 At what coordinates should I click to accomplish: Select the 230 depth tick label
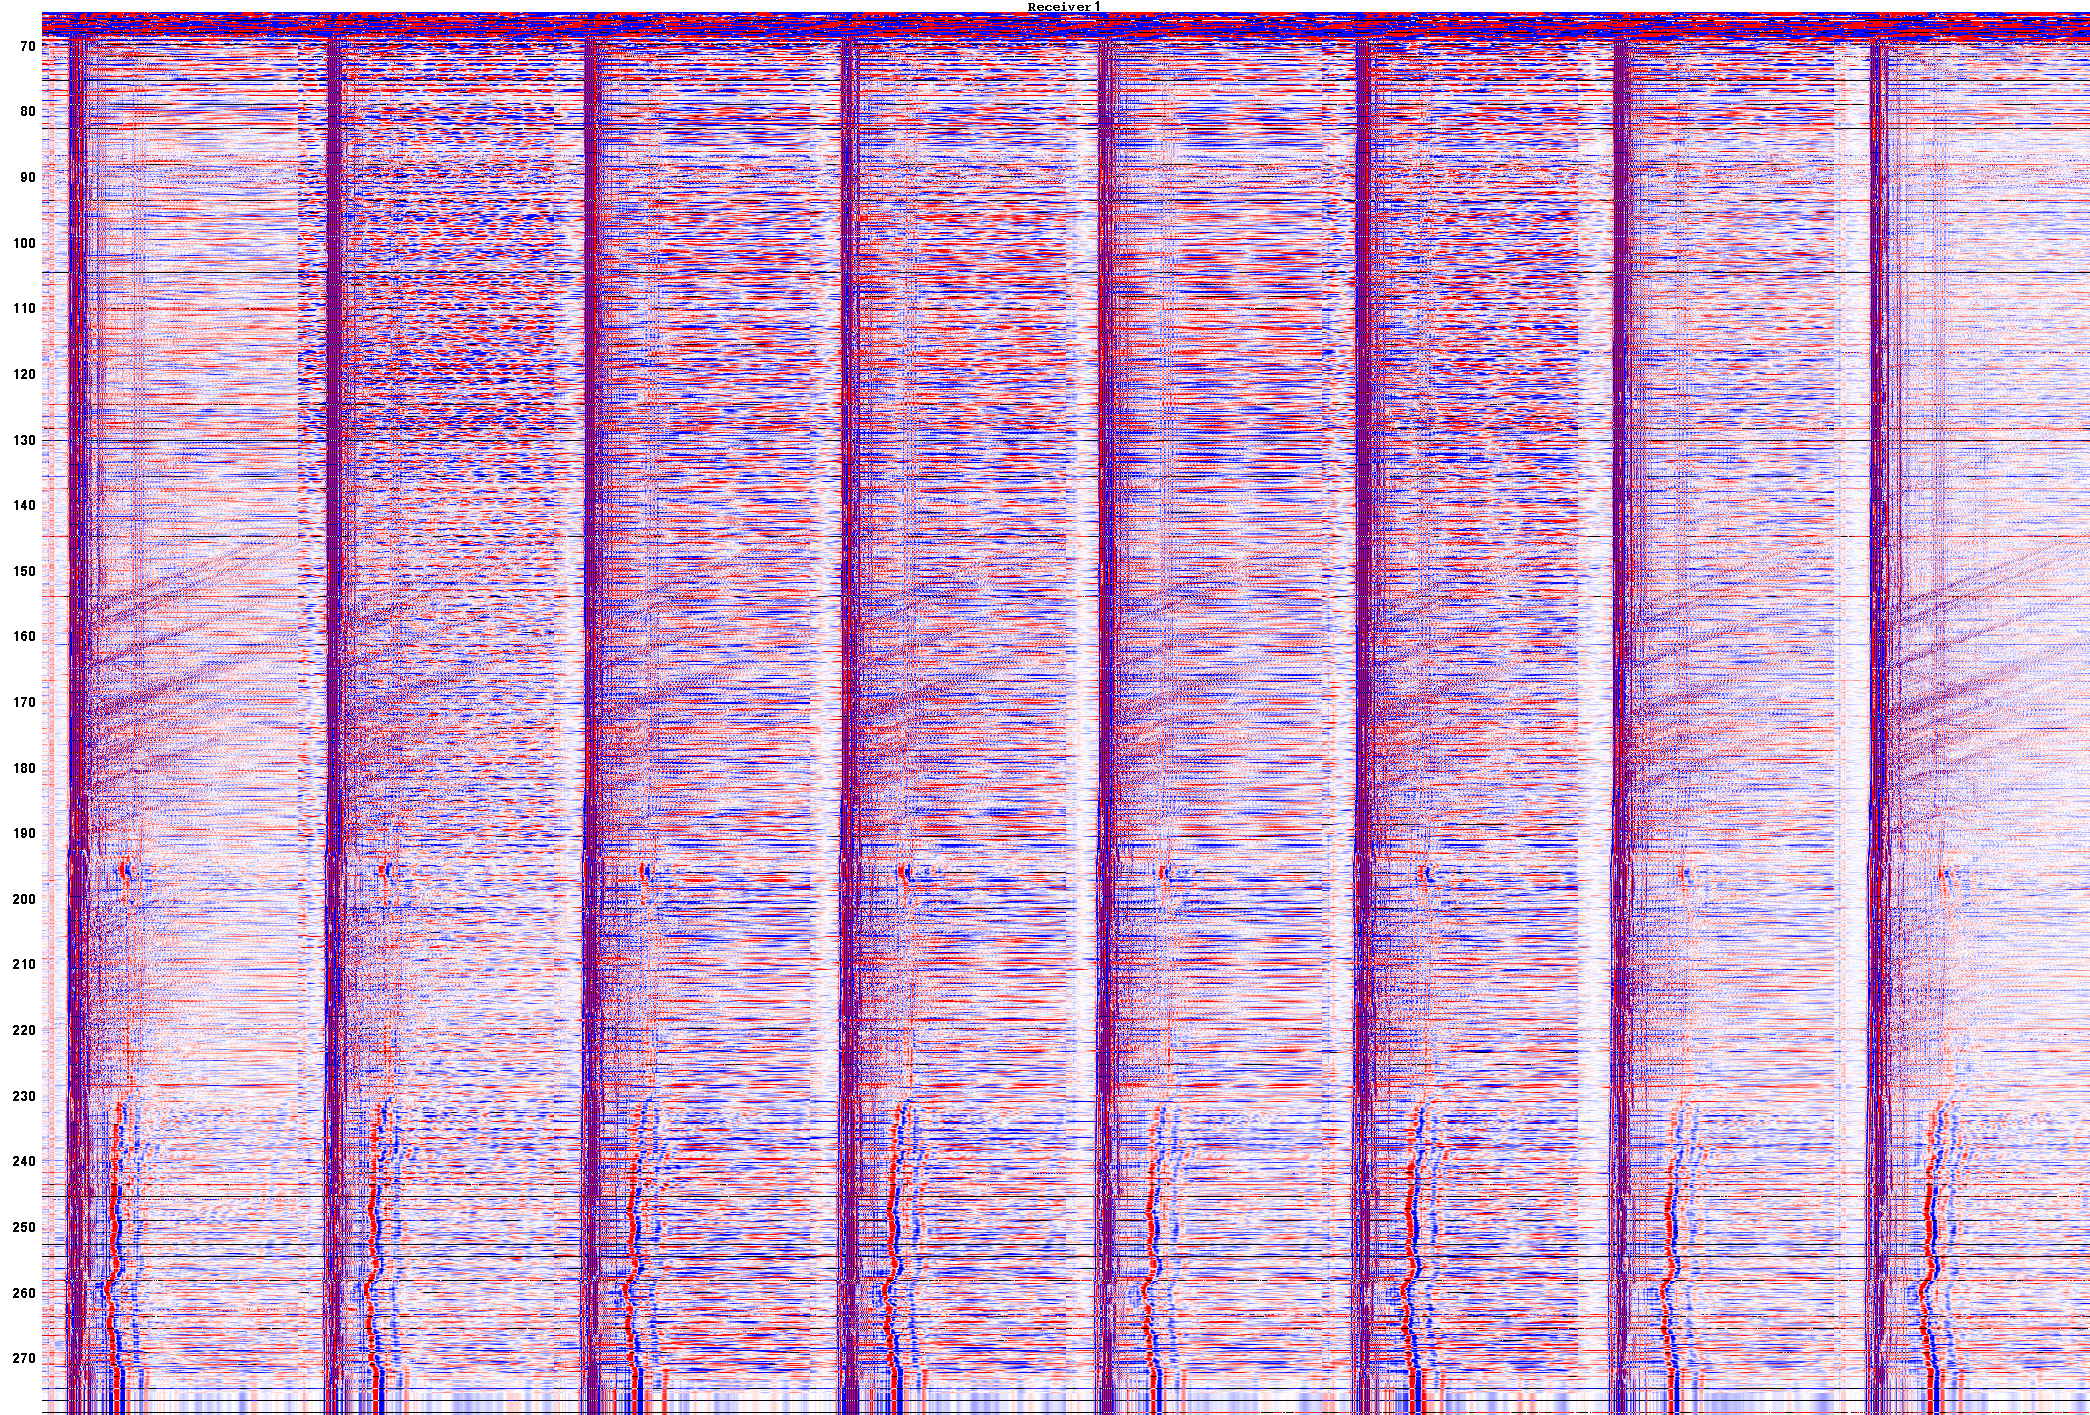click(23, 1097)
